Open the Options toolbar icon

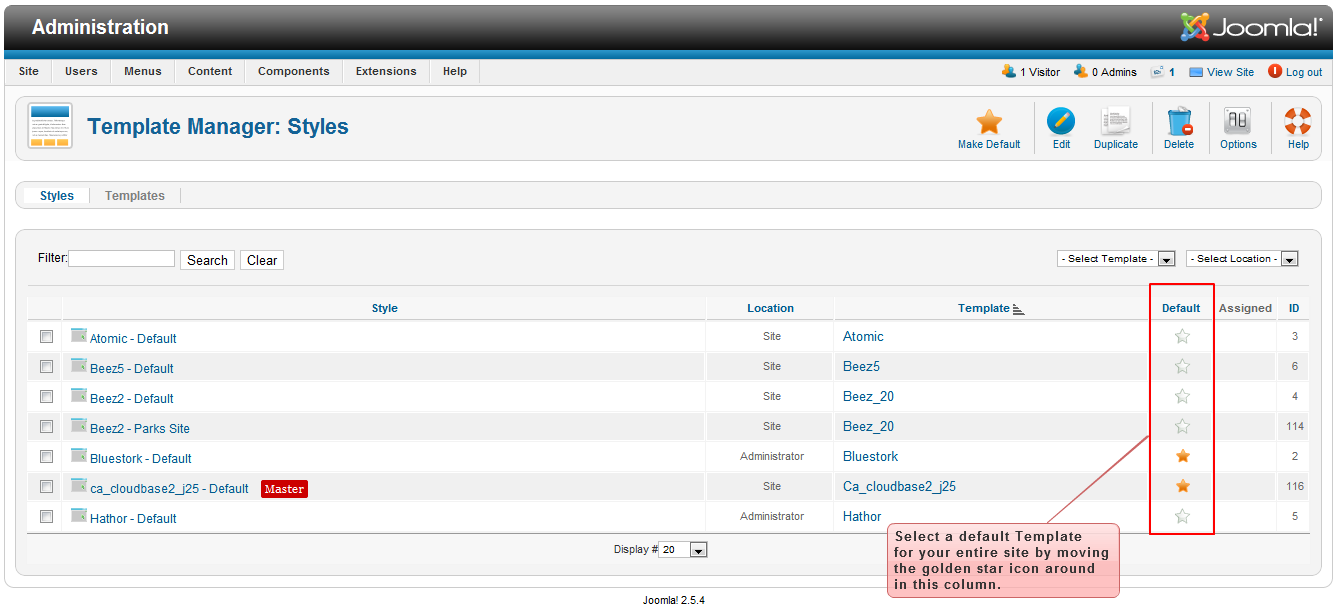(1238, 122)
